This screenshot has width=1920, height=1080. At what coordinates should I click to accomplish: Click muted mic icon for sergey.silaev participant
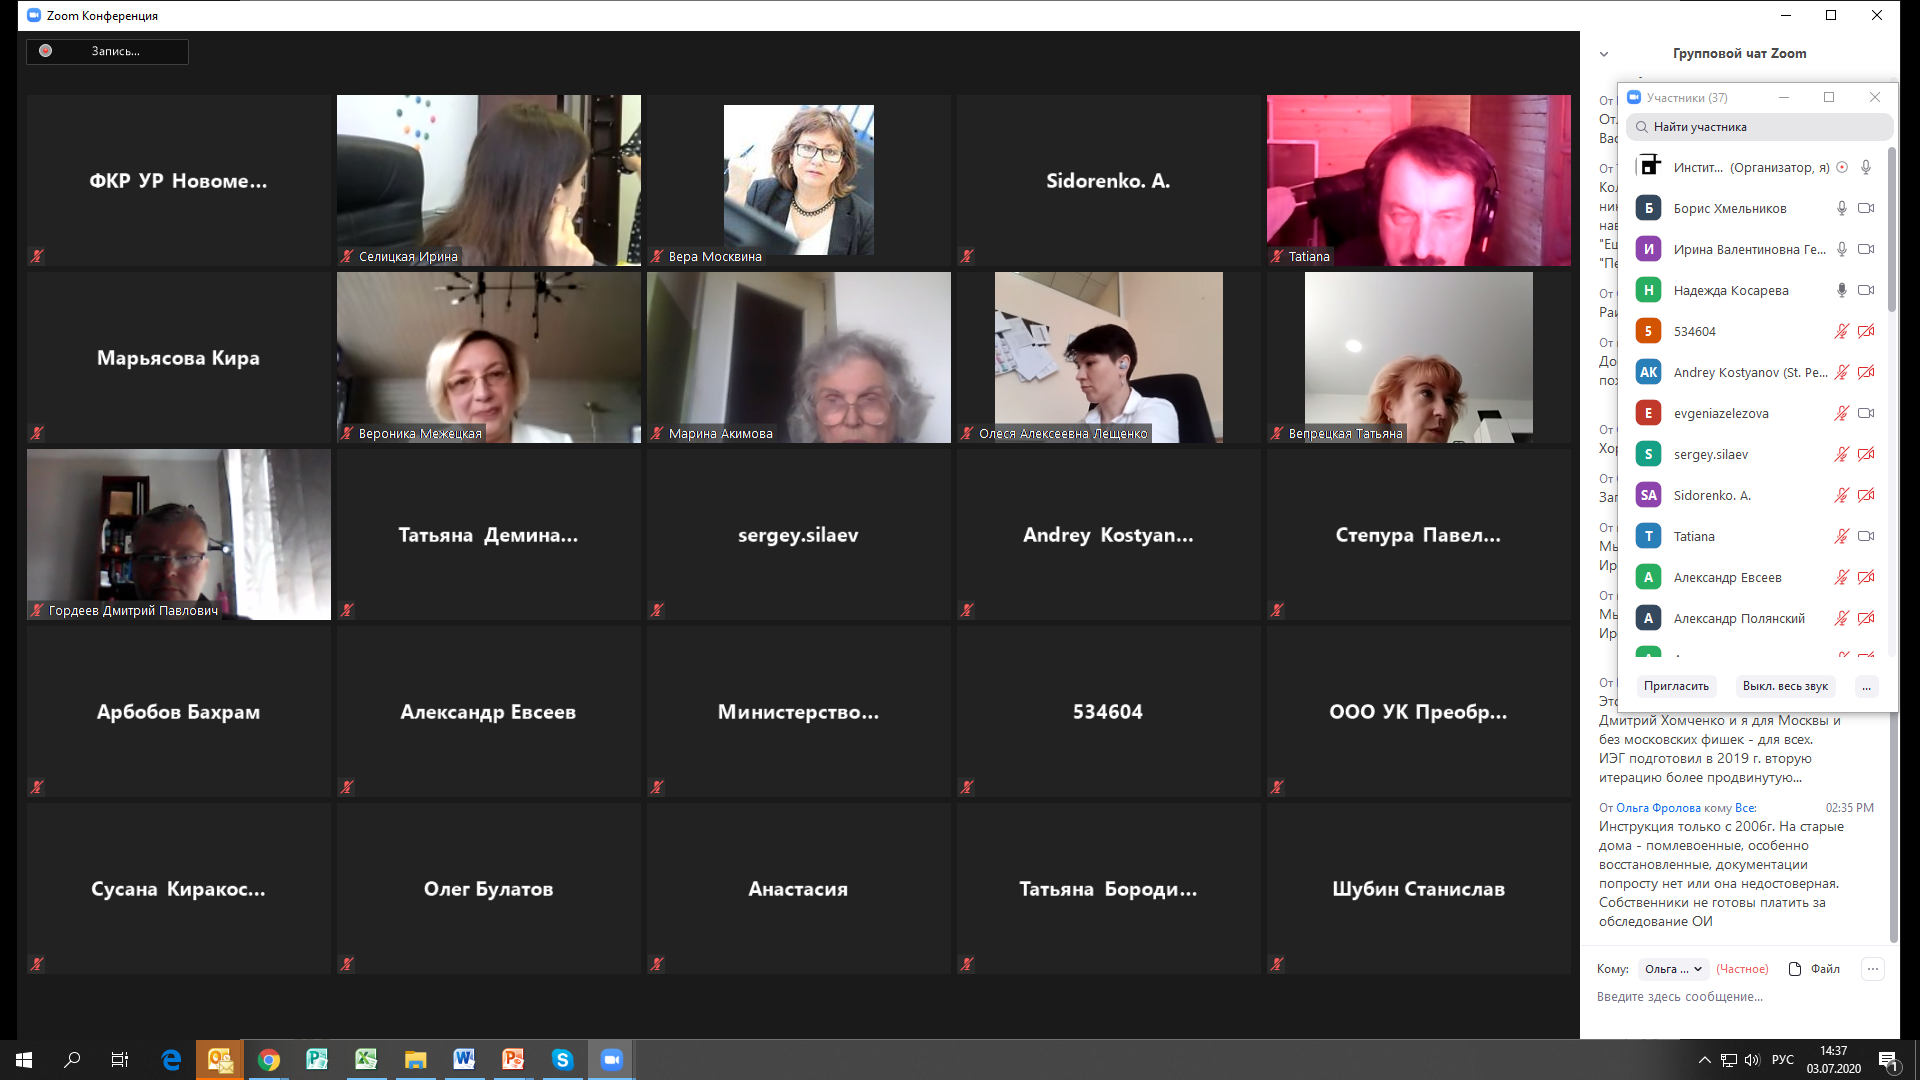[x=1841, y=454]
